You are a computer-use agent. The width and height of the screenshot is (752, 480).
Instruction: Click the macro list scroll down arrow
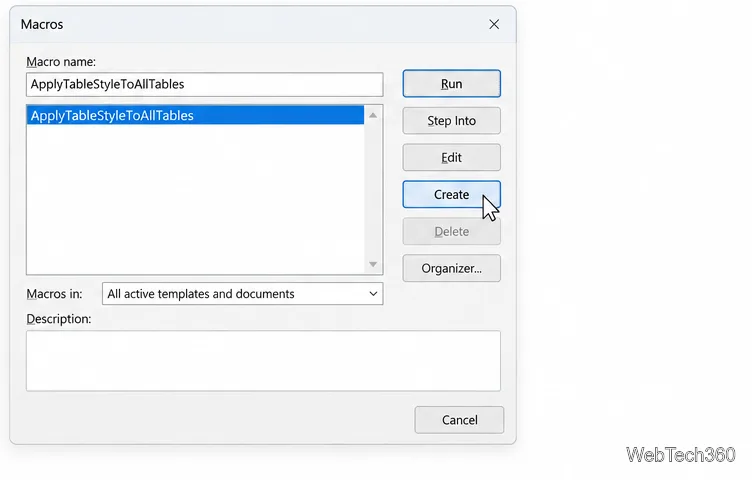coord(373,264)
